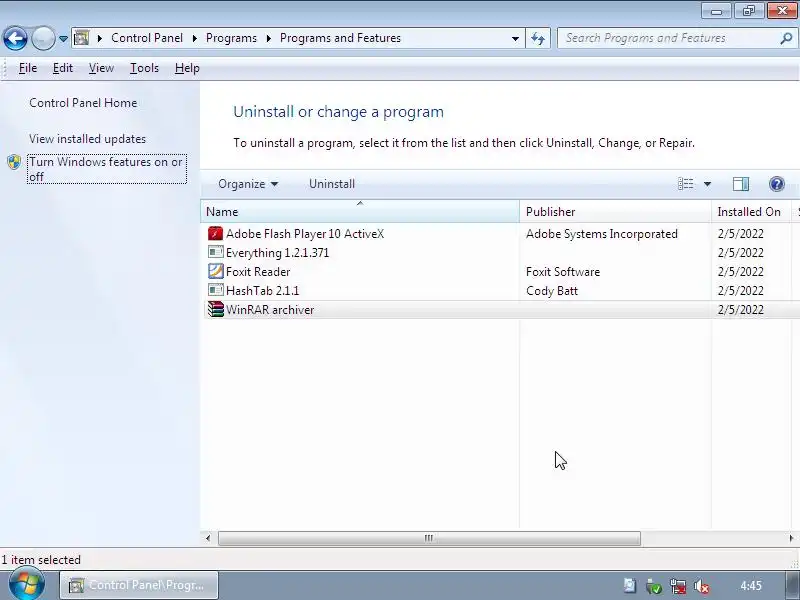Toggle the preview pane icon

[741, 184]
